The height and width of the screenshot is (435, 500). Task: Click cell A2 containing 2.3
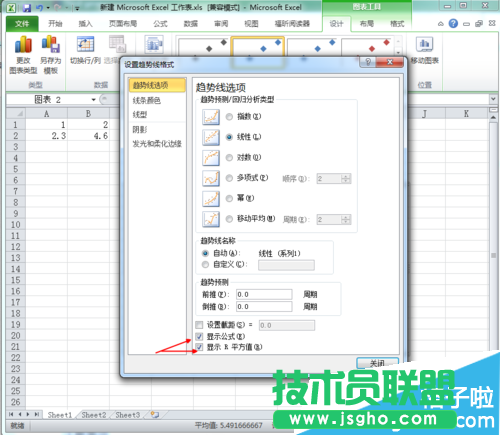(x=47, y=136)
